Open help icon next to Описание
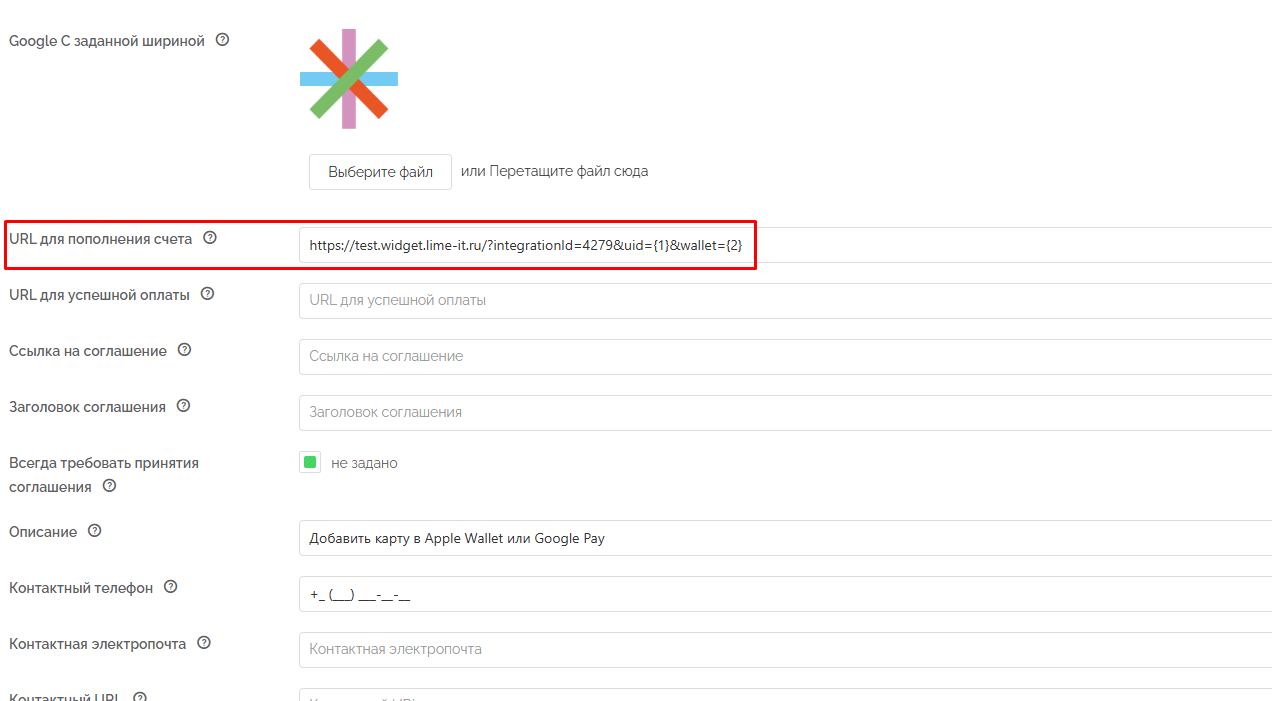 pyautogui.click(x=95, y=531)
